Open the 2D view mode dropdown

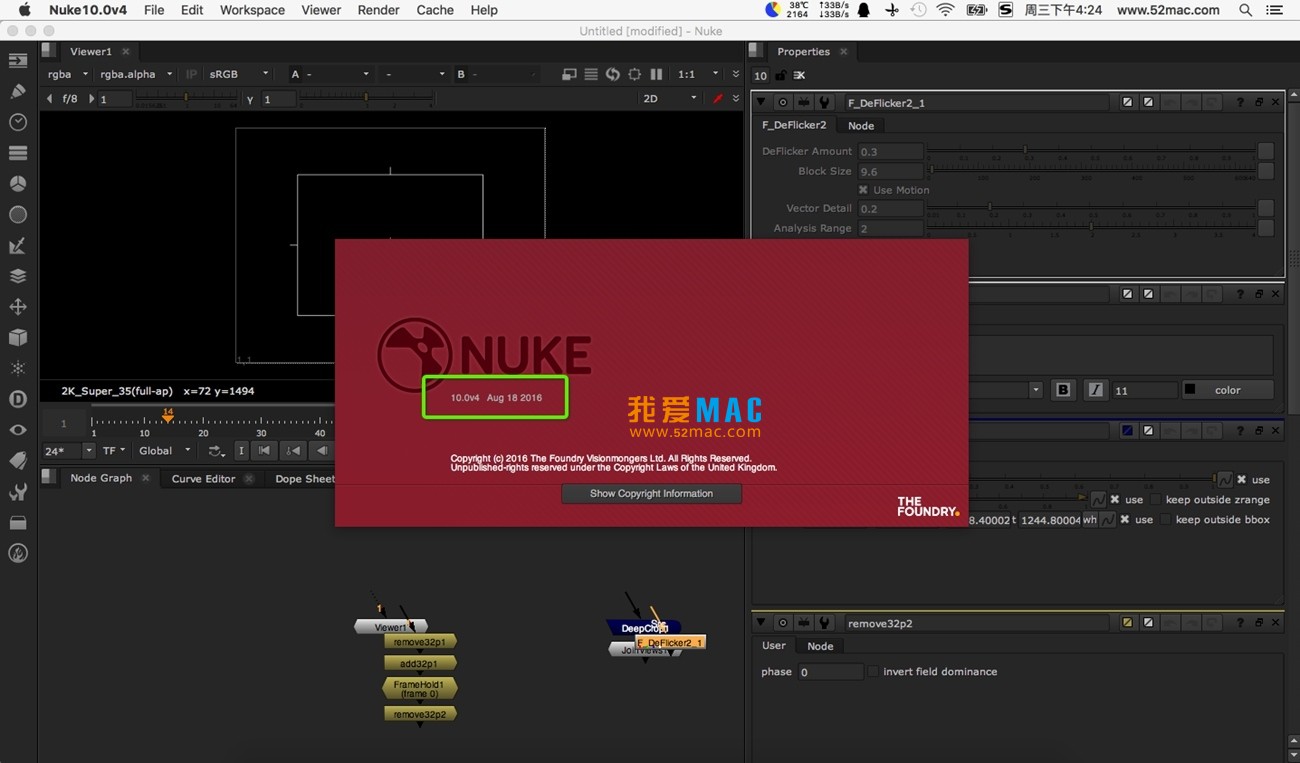(669, 99)
